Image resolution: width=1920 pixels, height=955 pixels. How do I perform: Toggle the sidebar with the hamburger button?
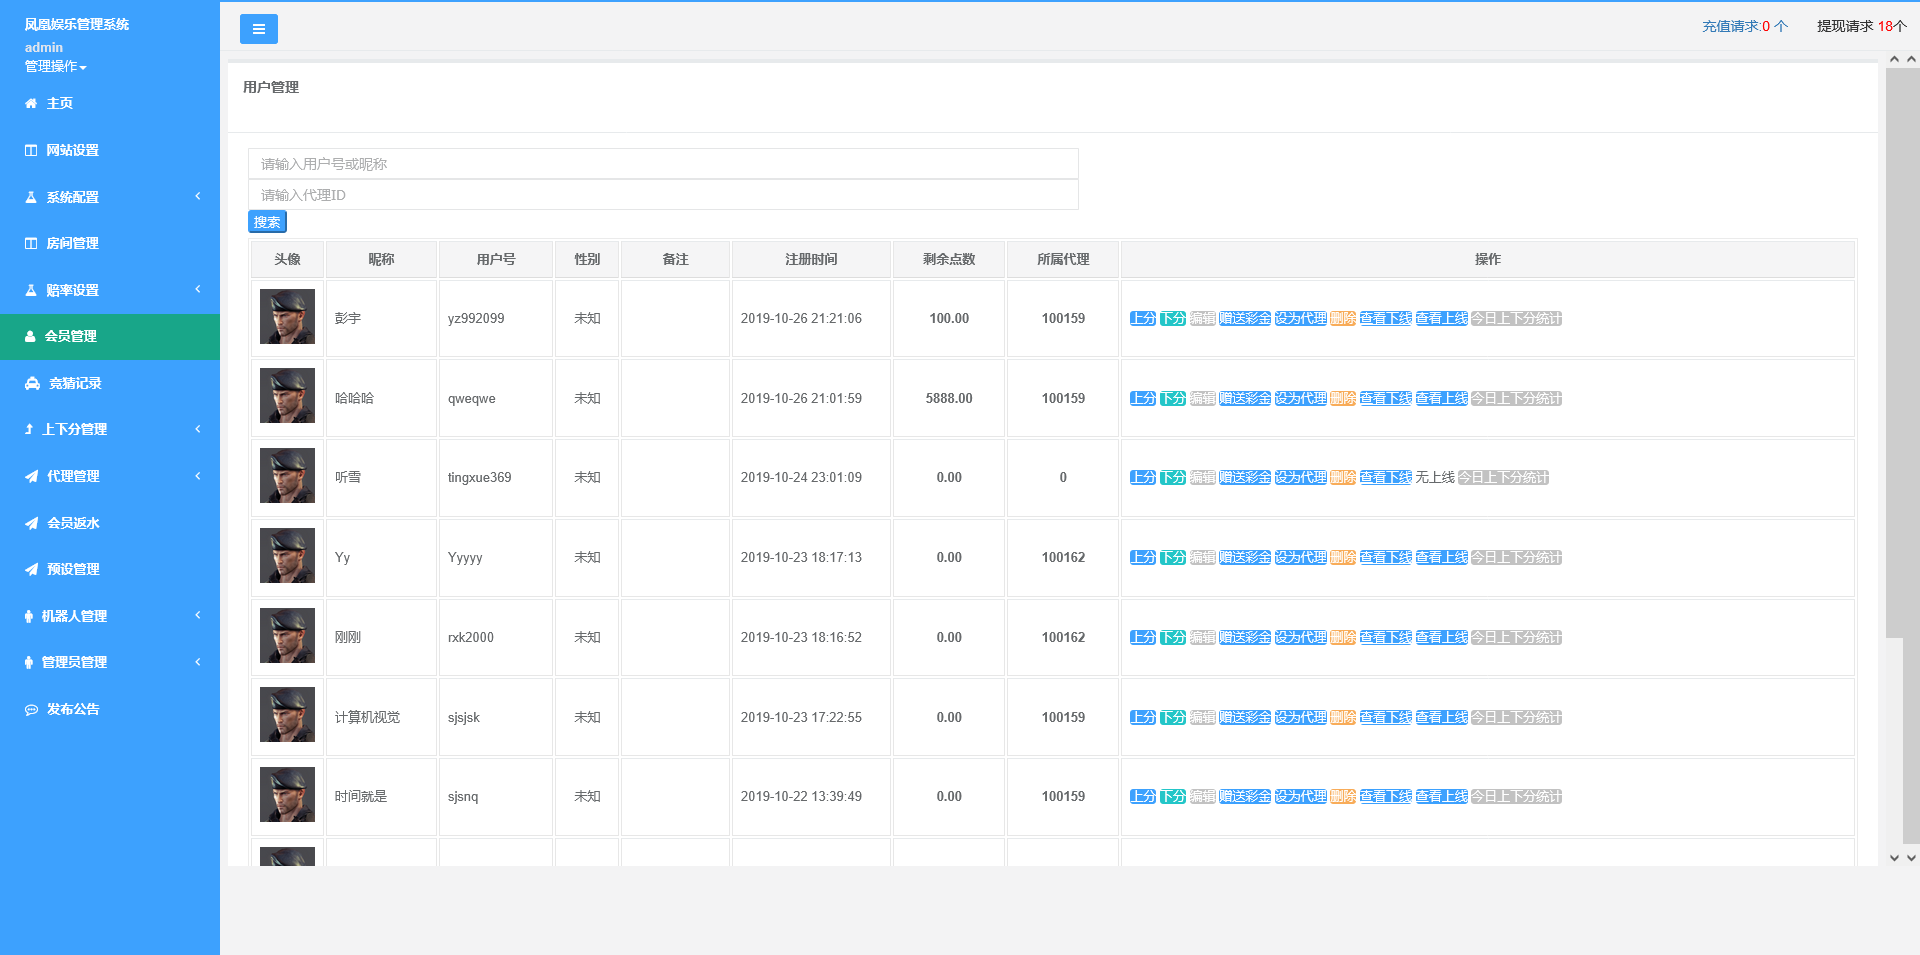tap(258, 29)
